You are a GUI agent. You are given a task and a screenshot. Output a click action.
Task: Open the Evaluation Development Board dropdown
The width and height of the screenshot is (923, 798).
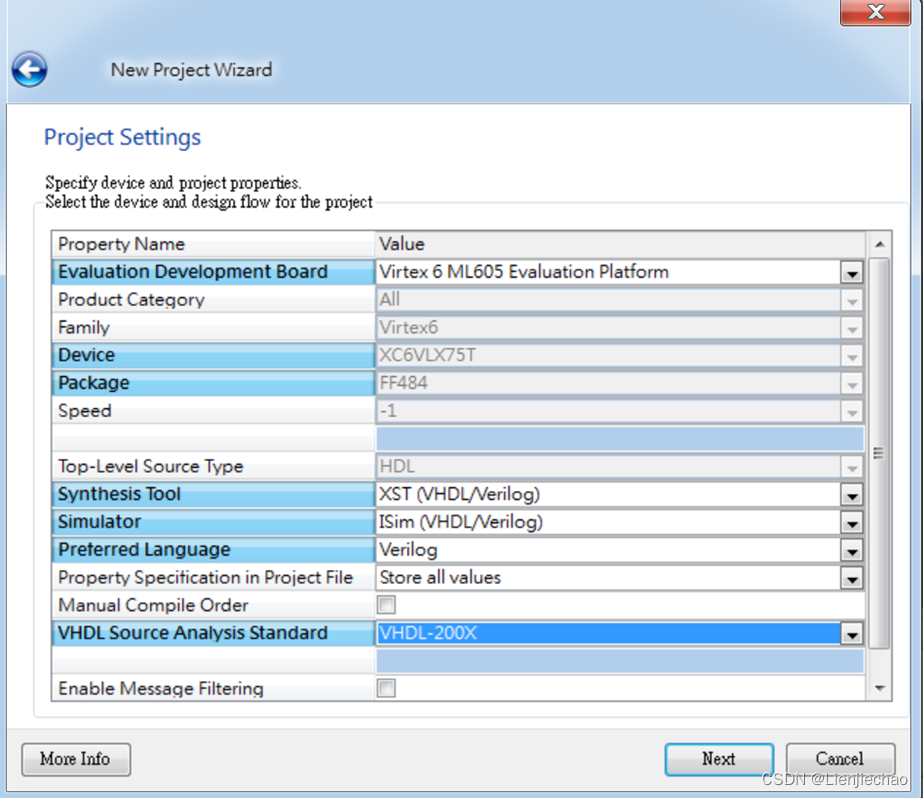coord(852,272)
